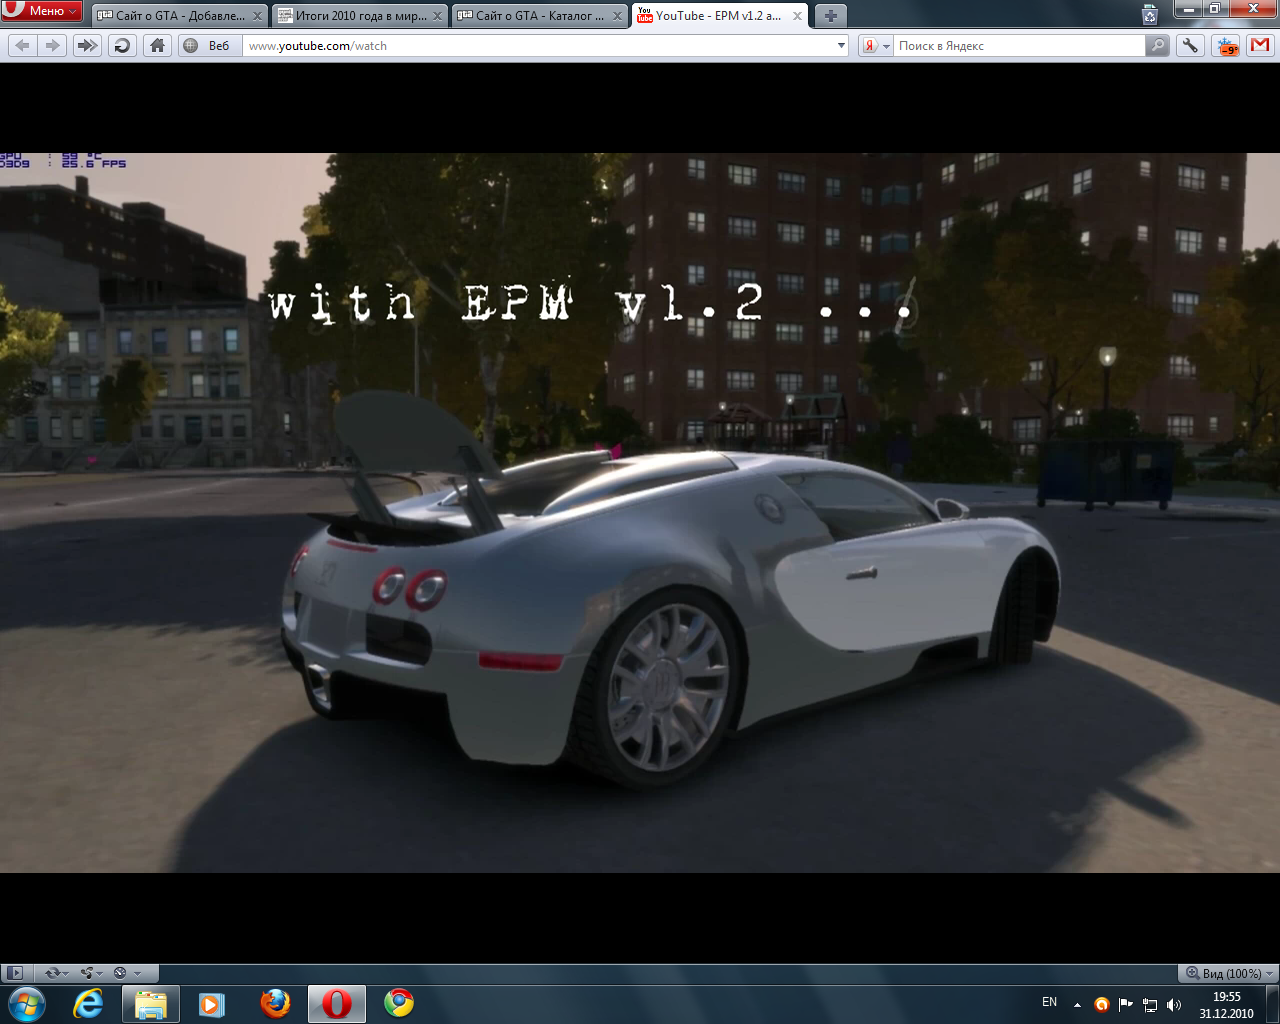Image resolution: width=1280 pixels, height=1024 pixels.
Task: Click the YouTube video frame
Action: tap(640, 512)
